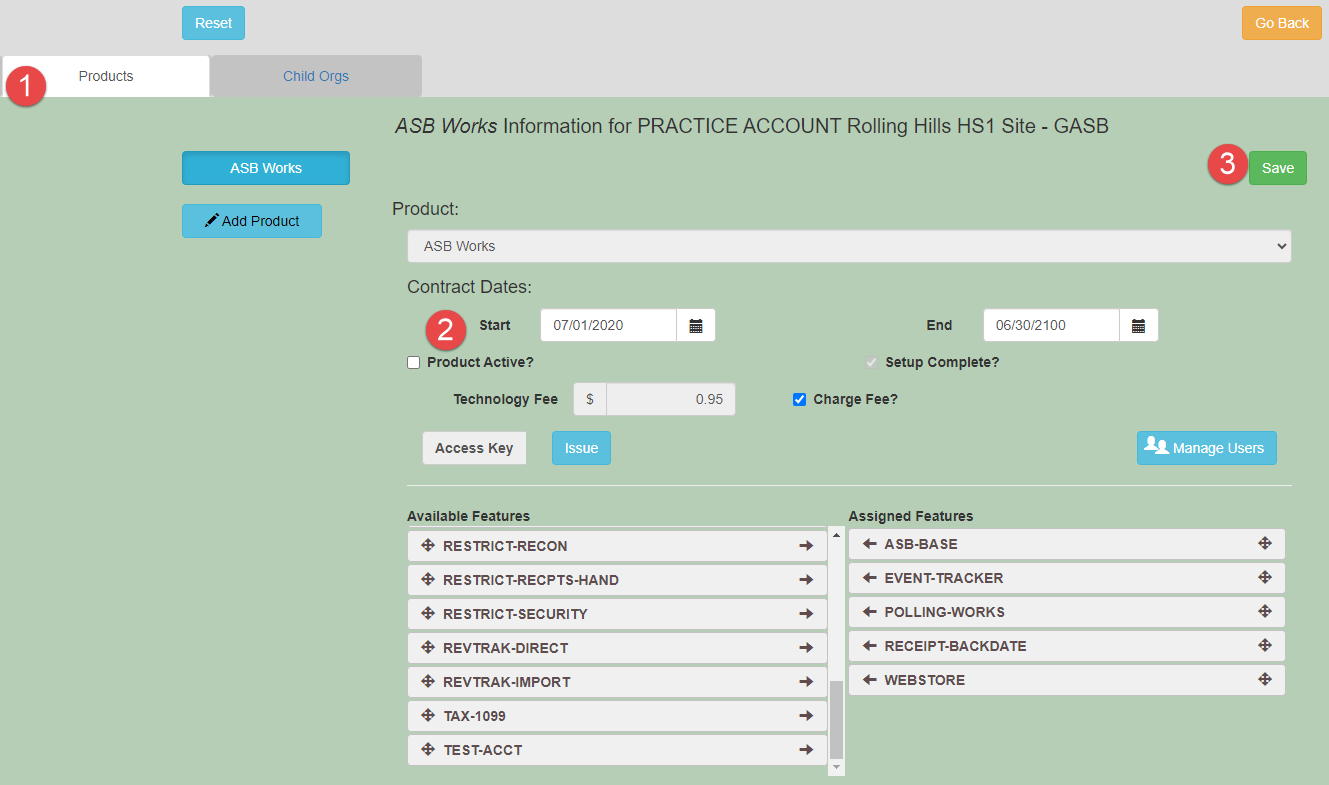
Task: Click move handle icon on RESTRICT-SECURITY
Action: tap(428, 614)
